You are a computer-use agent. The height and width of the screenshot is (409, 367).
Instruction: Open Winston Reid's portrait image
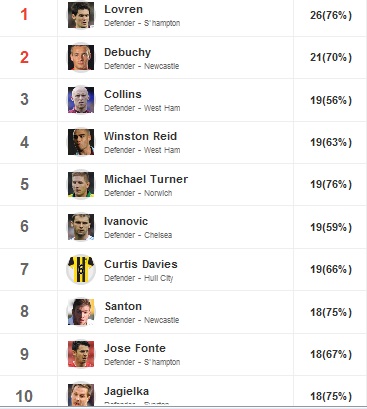[81, 142]
